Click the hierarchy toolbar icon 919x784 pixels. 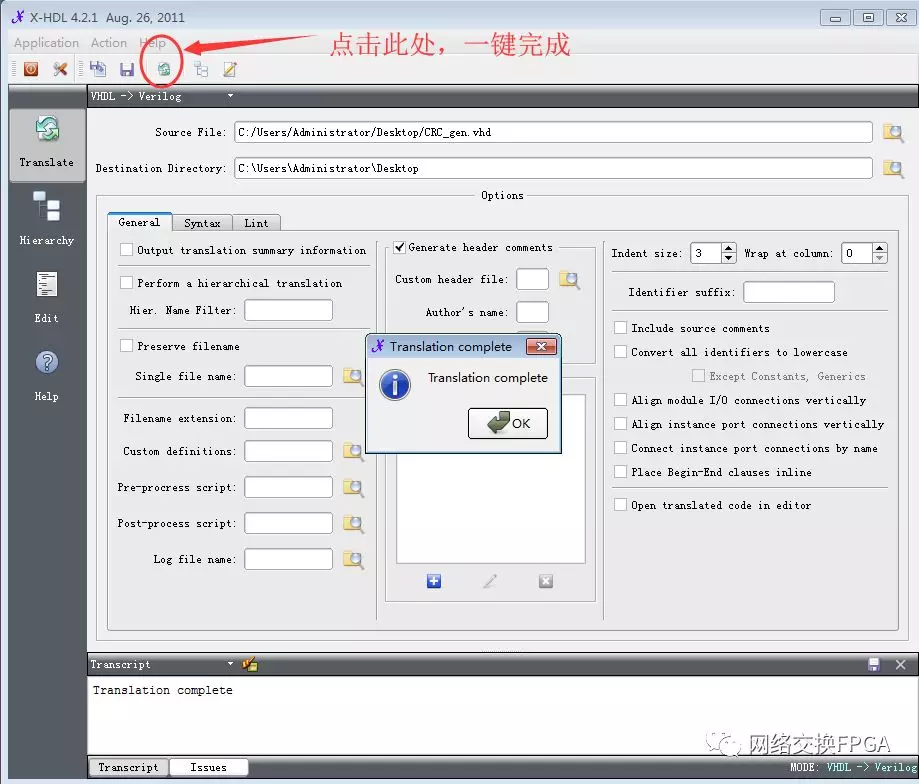pyautogui.click(x=201, y=69)
